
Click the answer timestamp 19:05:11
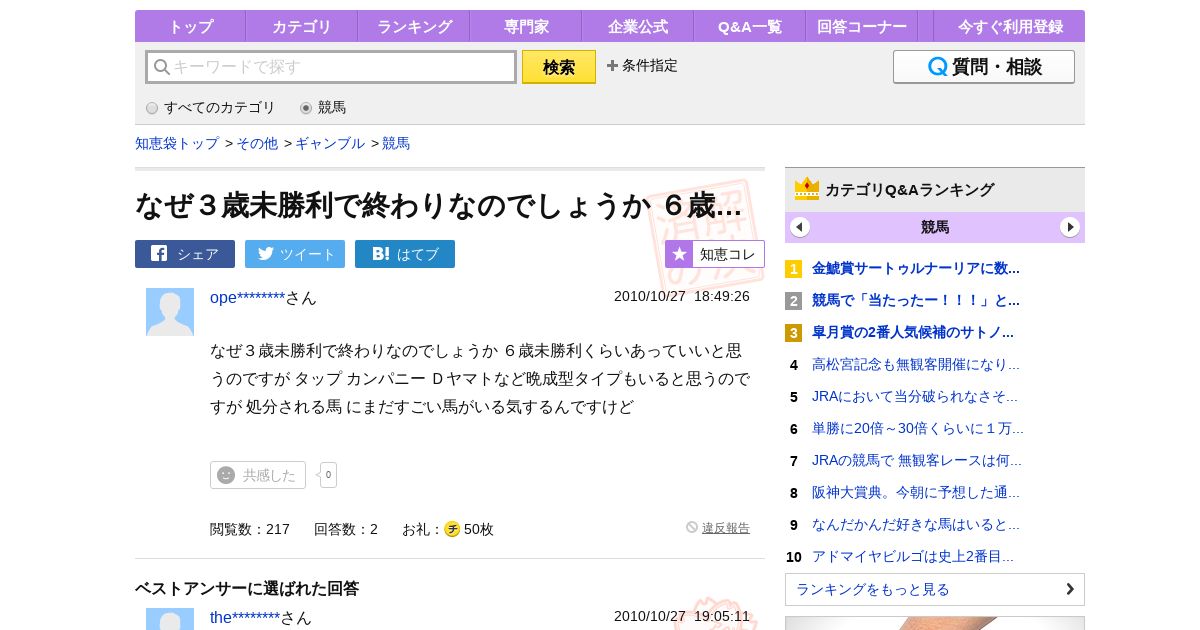[722, 616]
